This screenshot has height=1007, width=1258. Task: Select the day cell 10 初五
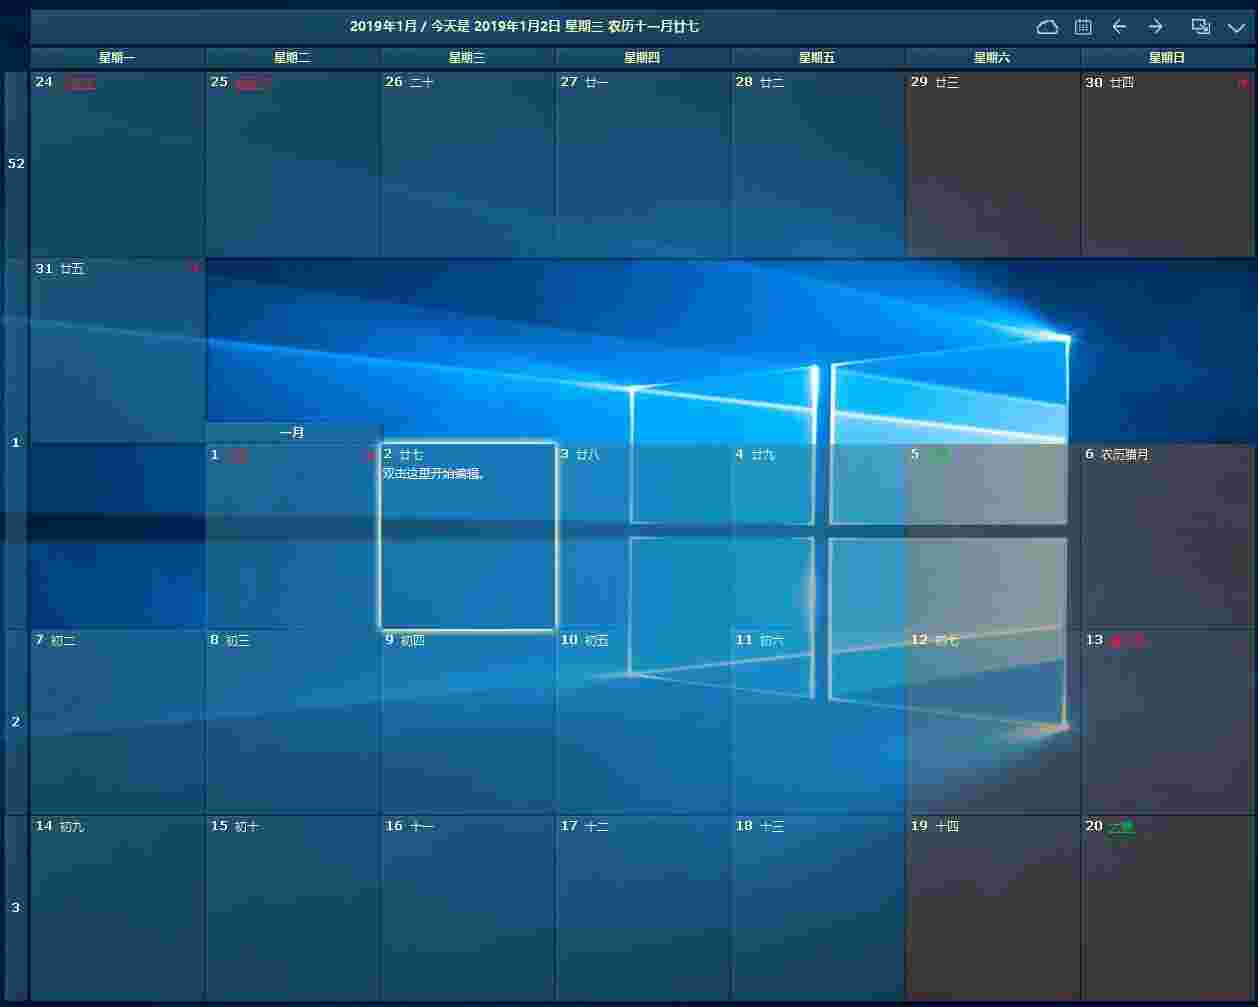(642, 721)
